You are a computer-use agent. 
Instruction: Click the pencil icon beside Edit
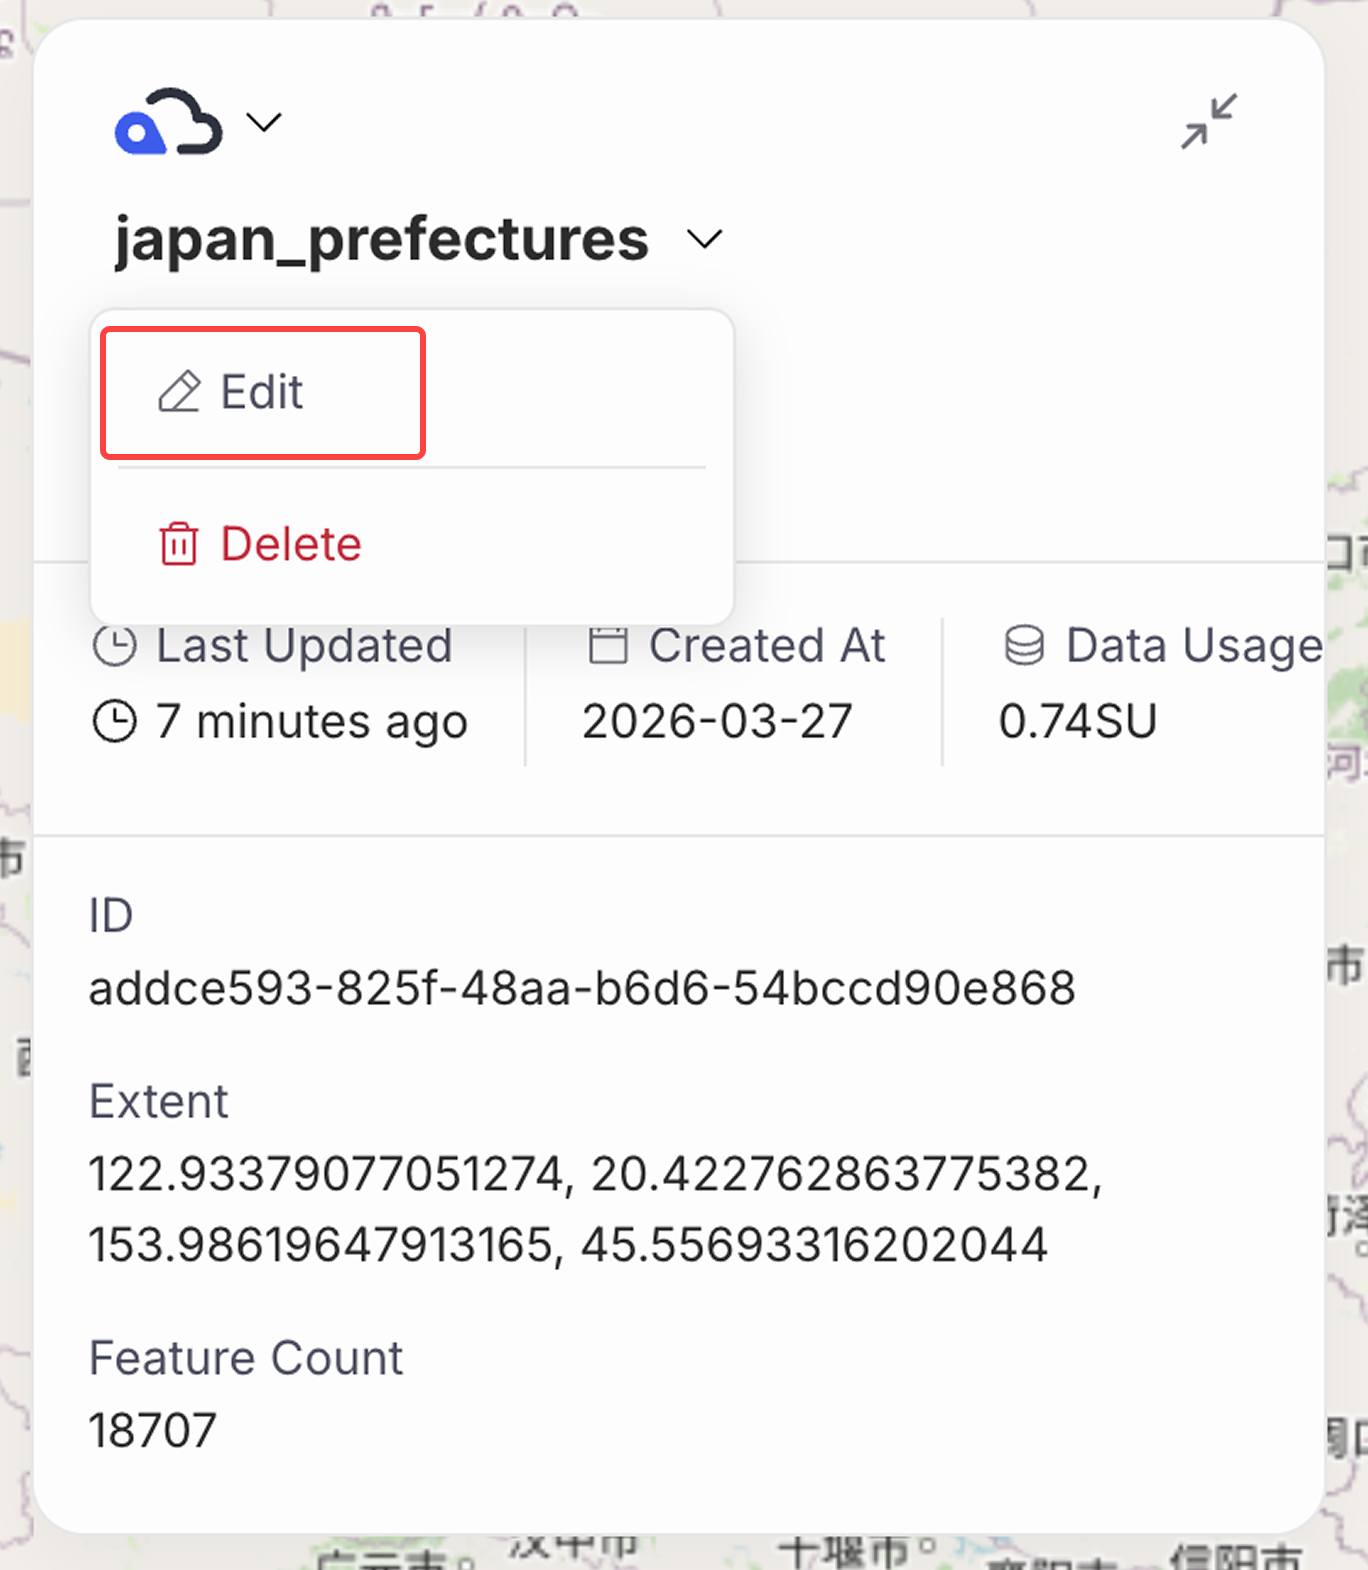[x=180, y=392]
